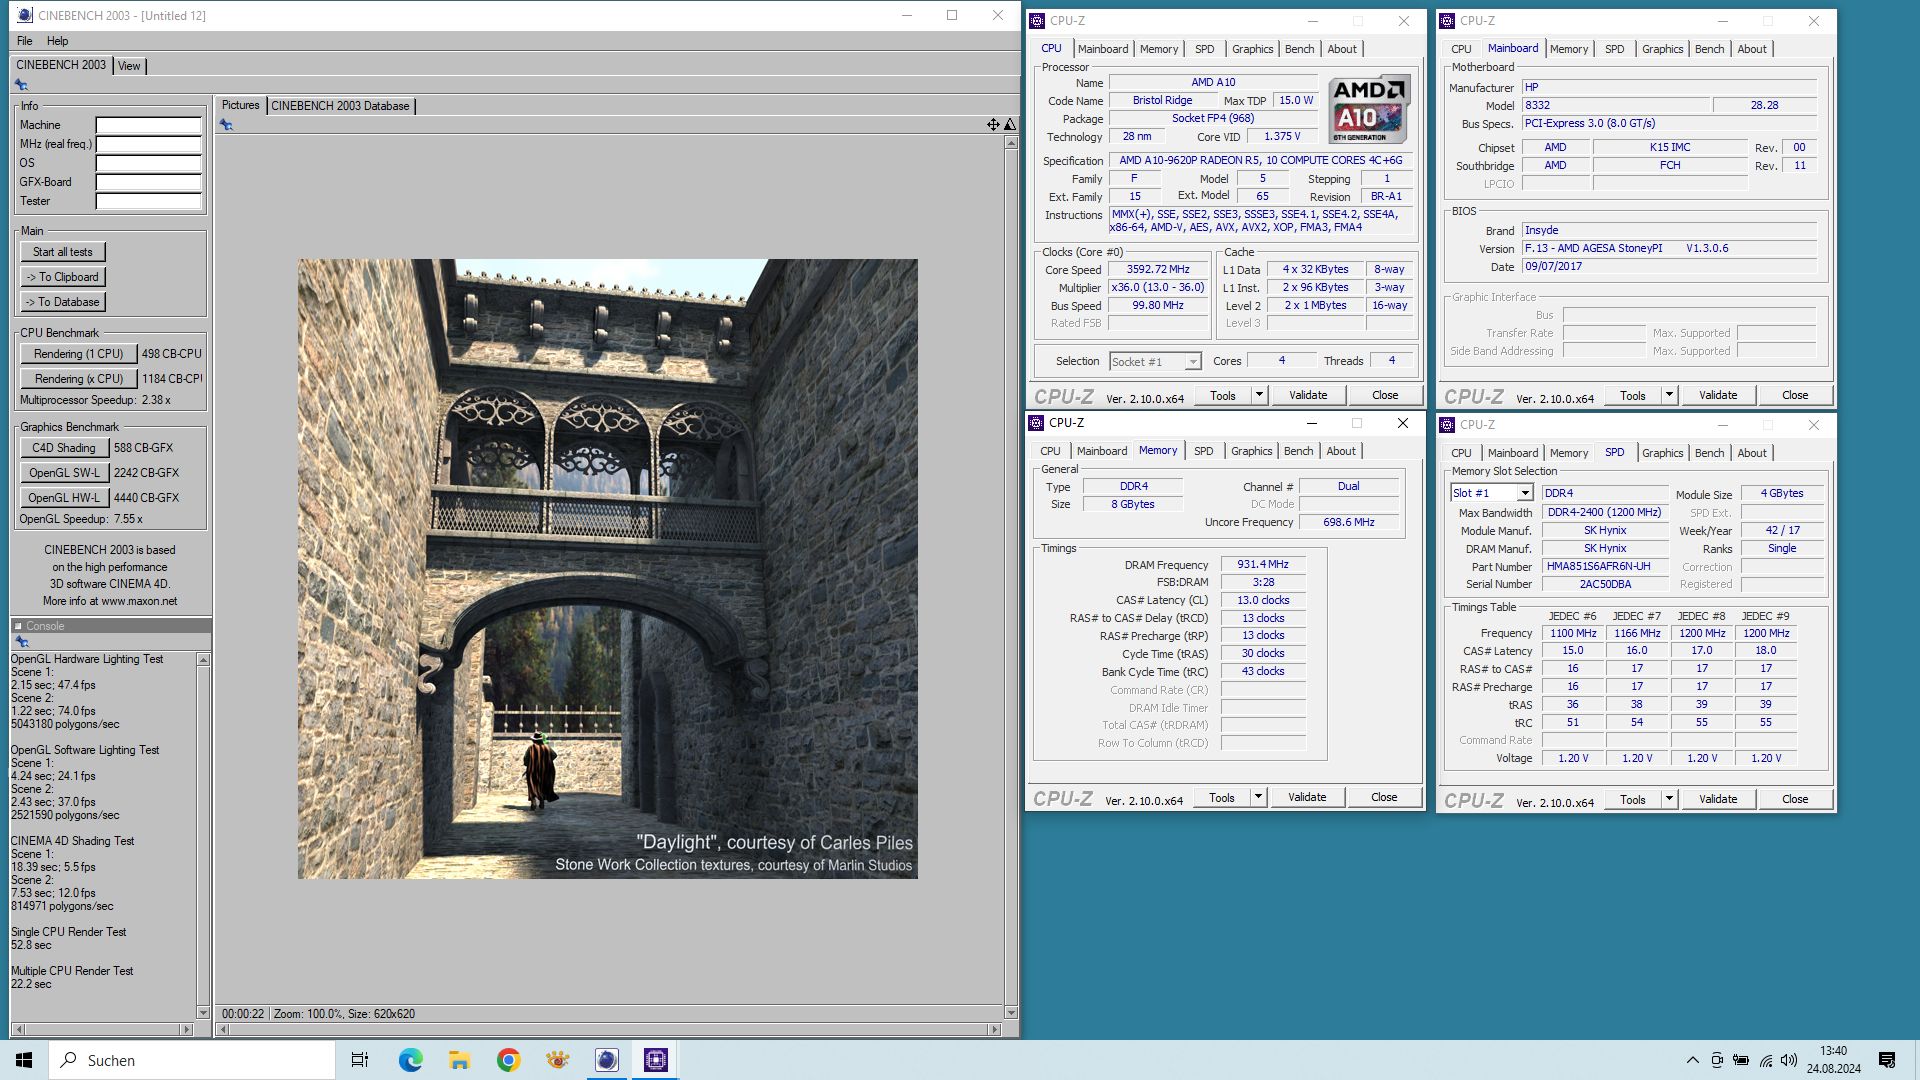
Task: Click the orange face app icon in taskbar
Action: (558, 1060)
